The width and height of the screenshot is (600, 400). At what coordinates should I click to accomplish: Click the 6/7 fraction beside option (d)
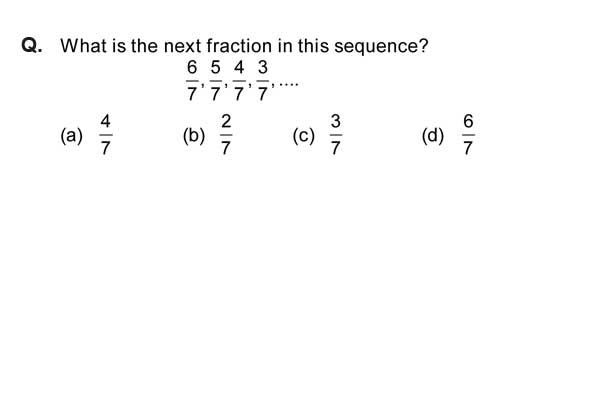point(468,135)
